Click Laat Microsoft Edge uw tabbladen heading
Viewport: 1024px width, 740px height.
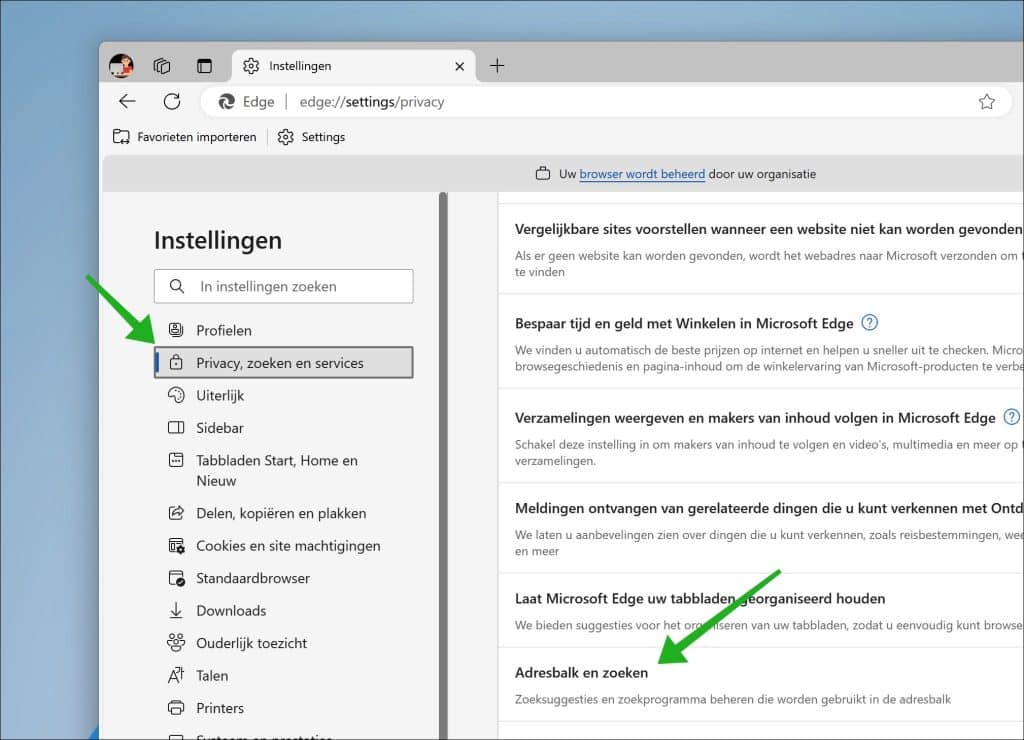click(699, 599)
